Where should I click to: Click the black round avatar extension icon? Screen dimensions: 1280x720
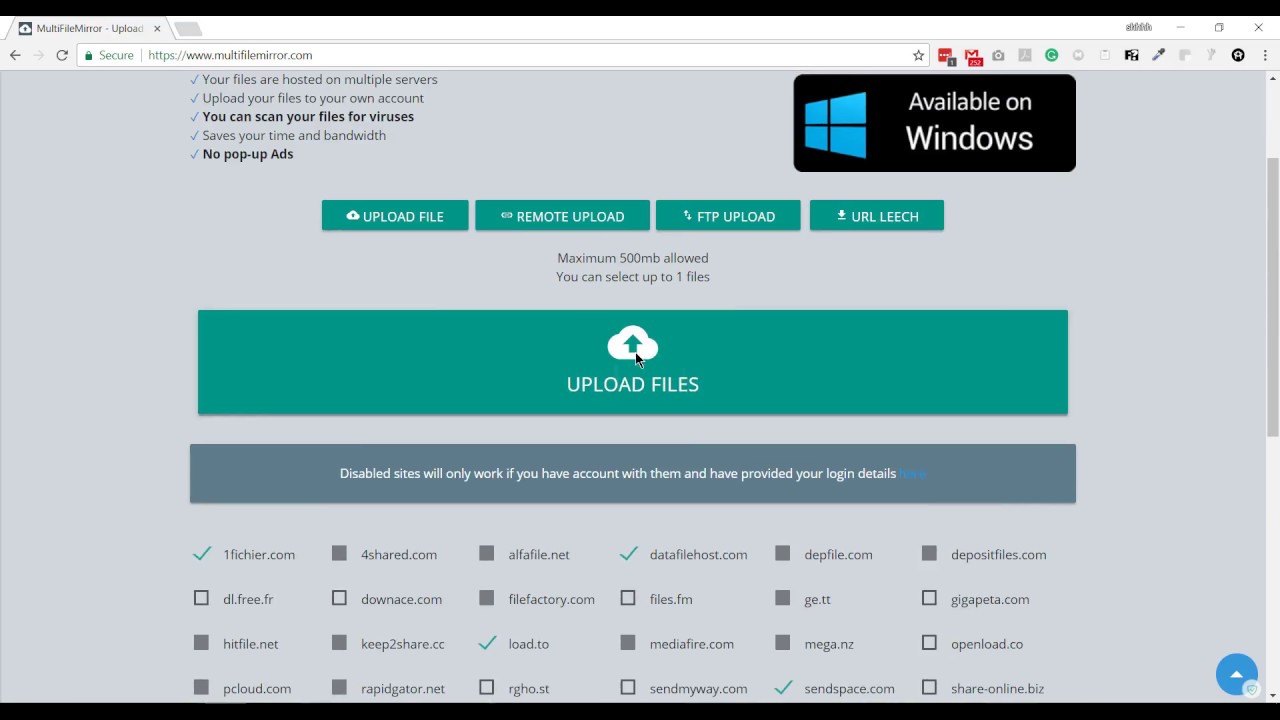pyautogui.click(x=1238, y=55)
